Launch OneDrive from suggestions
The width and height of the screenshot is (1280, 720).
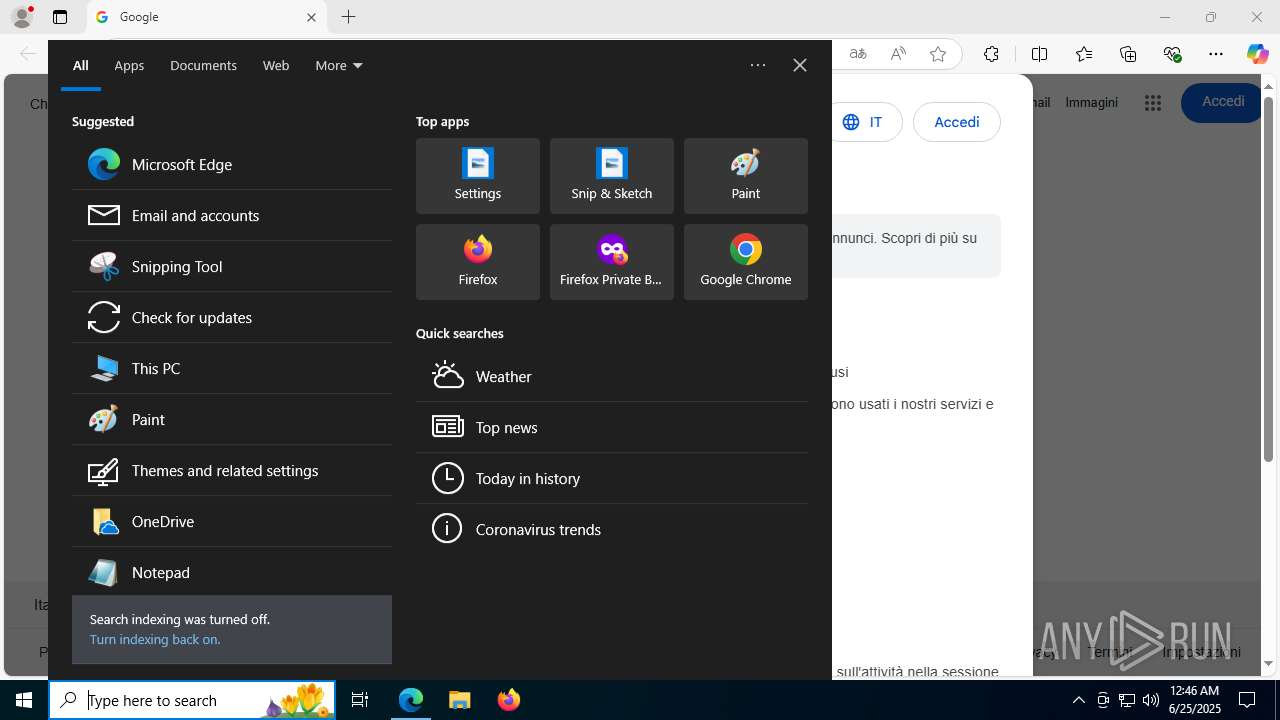click(x=232, y=521)
